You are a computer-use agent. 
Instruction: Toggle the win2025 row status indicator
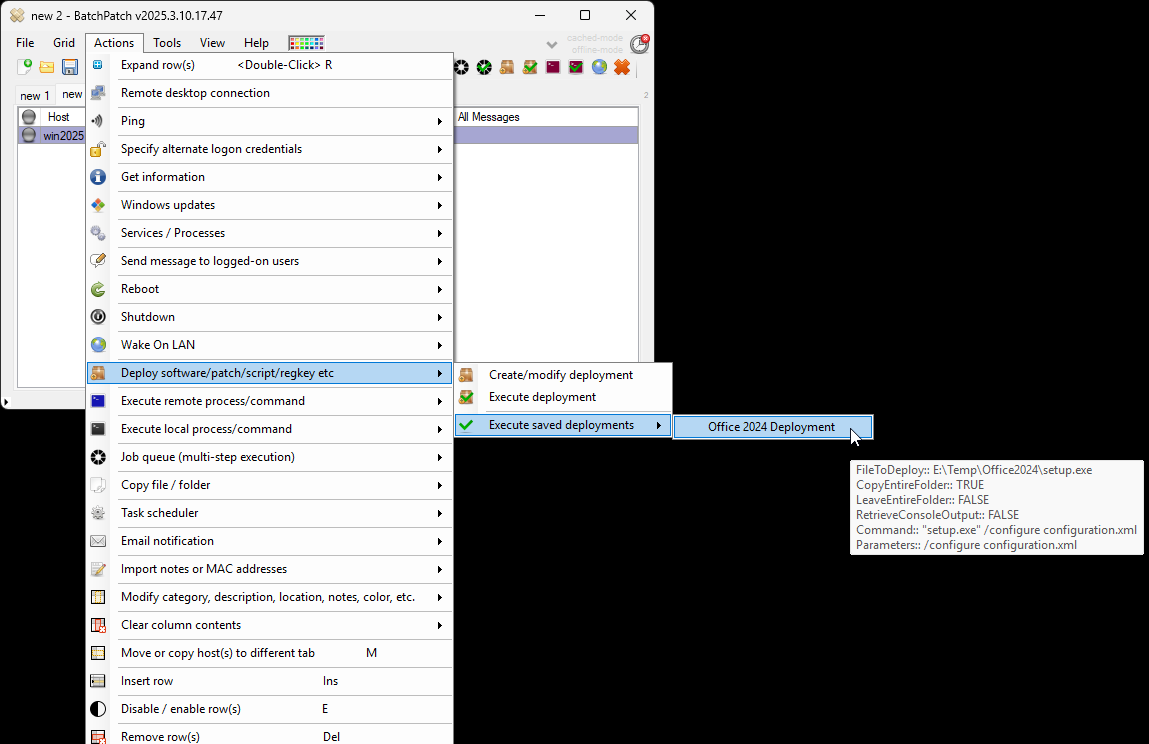29,135
